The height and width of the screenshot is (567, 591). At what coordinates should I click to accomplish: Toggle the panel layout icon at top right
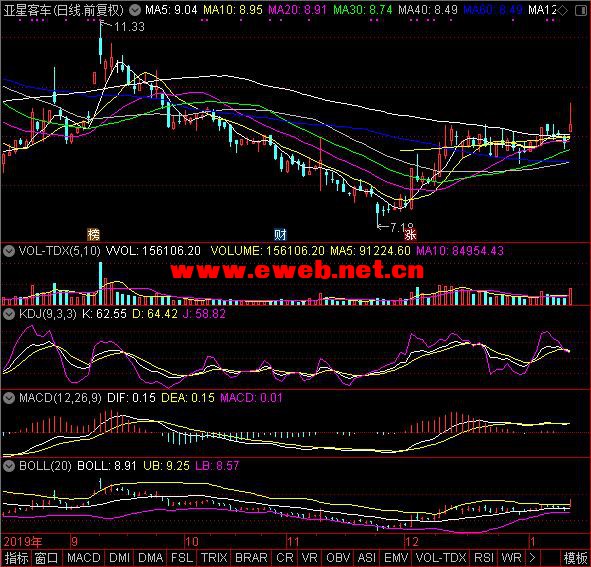[x=581, y=11]
